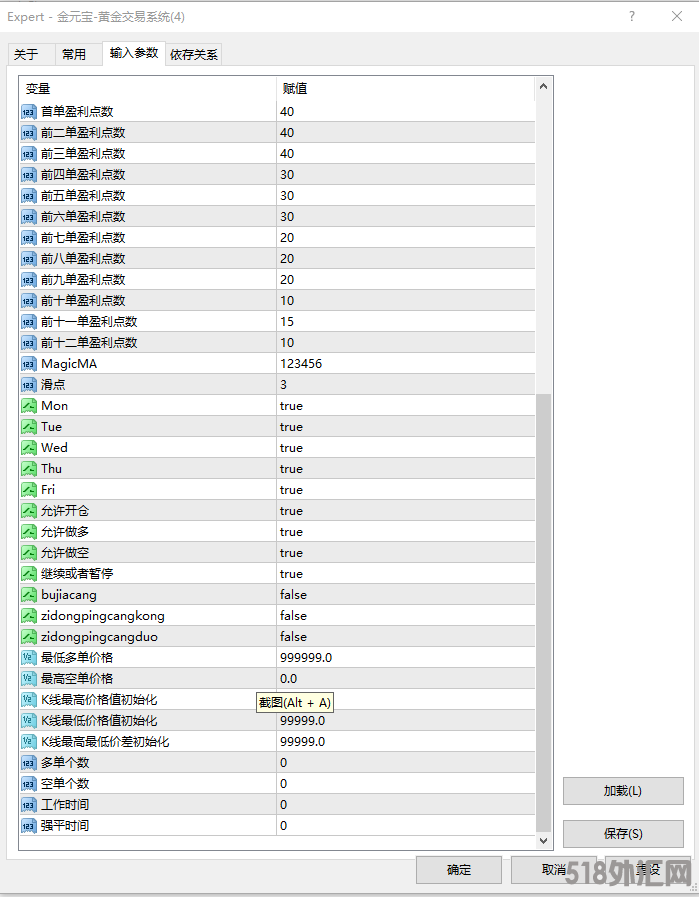
Task: Select the value 15 for 前十一单盈利点数
Action: [x=287, y=322]
